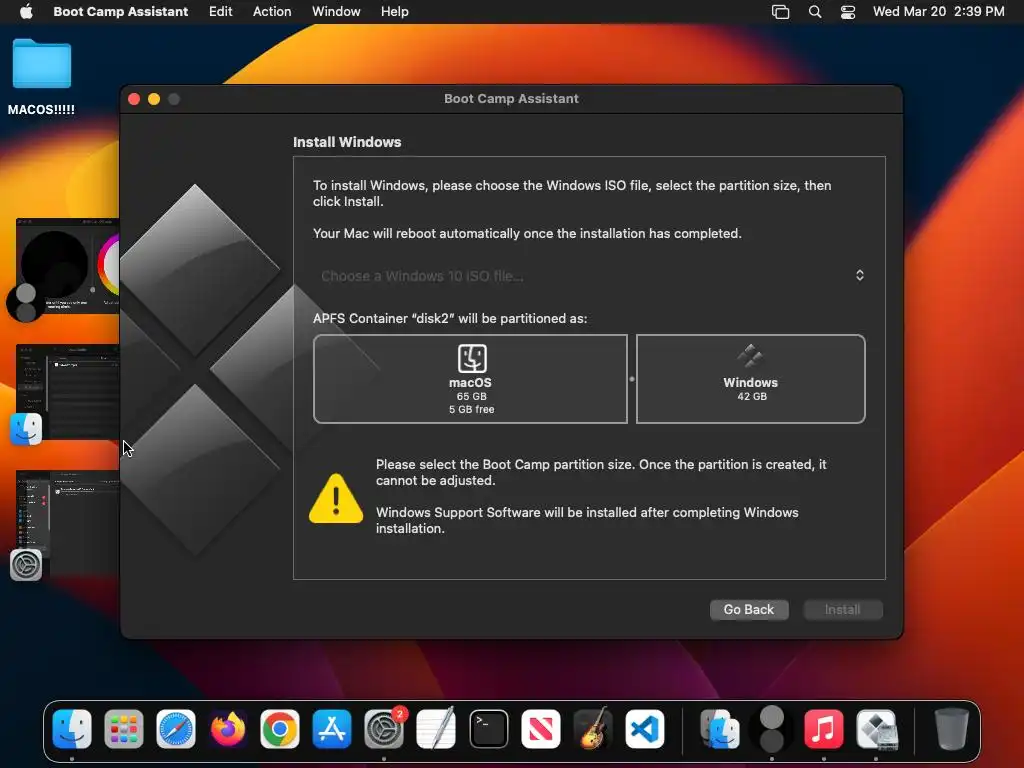Close the Boot Camp Assistant window

coord(134,99)
